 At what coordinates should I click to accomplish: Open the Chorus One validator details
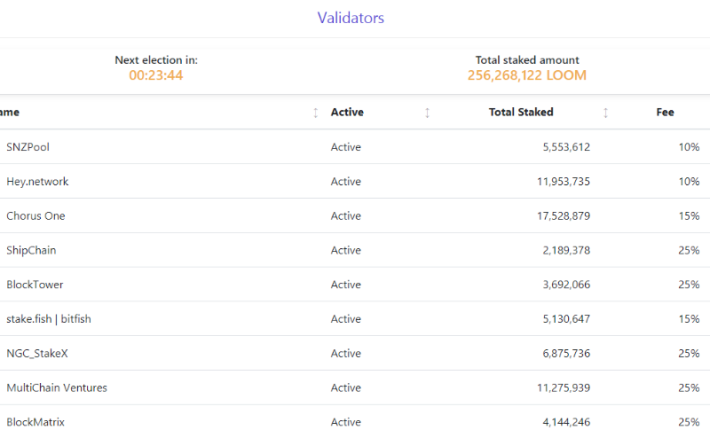(35, 216)
